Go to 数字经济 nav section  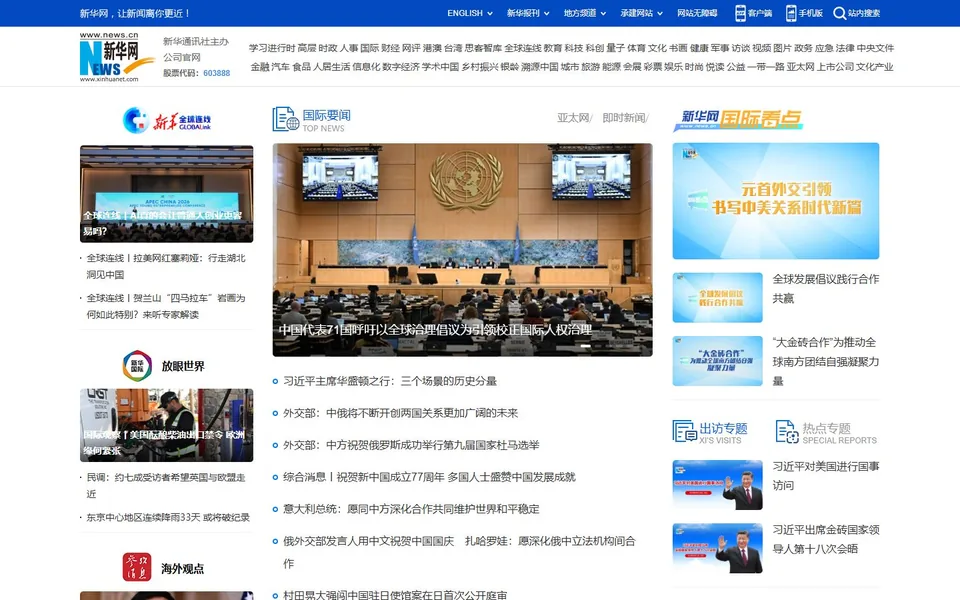400,67
